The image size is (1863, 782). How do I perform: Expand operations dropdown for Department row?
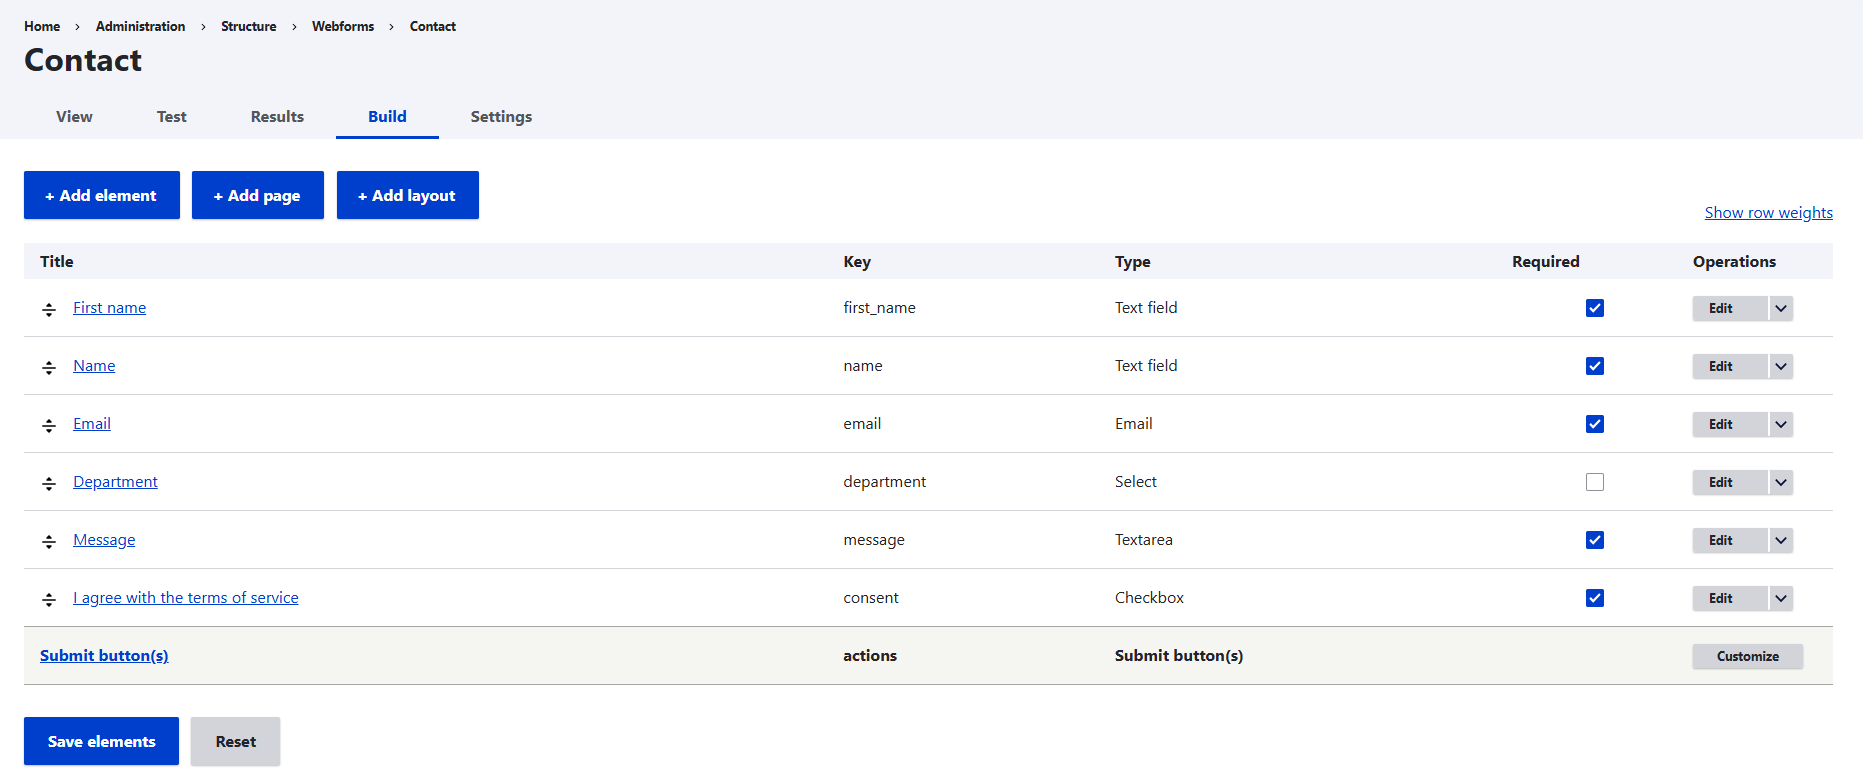click(1781, 482)
